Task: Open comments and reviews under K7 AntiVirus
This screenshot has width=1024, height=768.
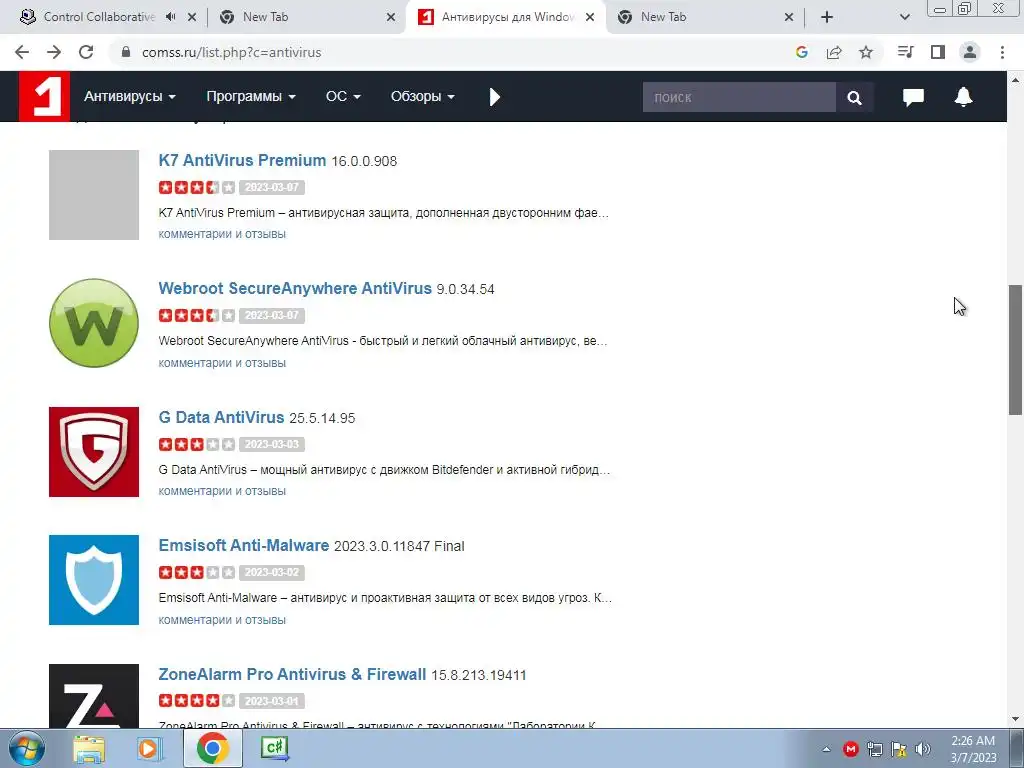Action: click(222, 234)
